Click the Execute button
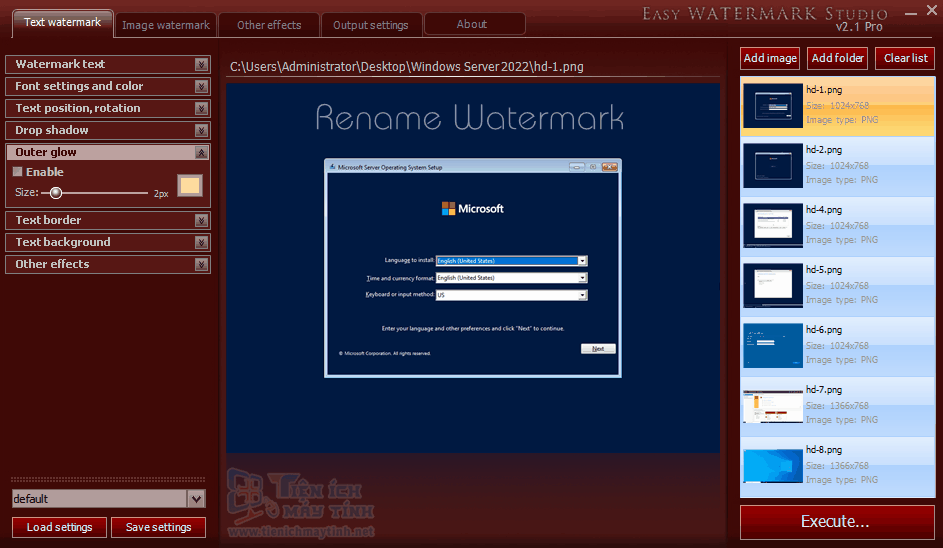 pos(837,522)
